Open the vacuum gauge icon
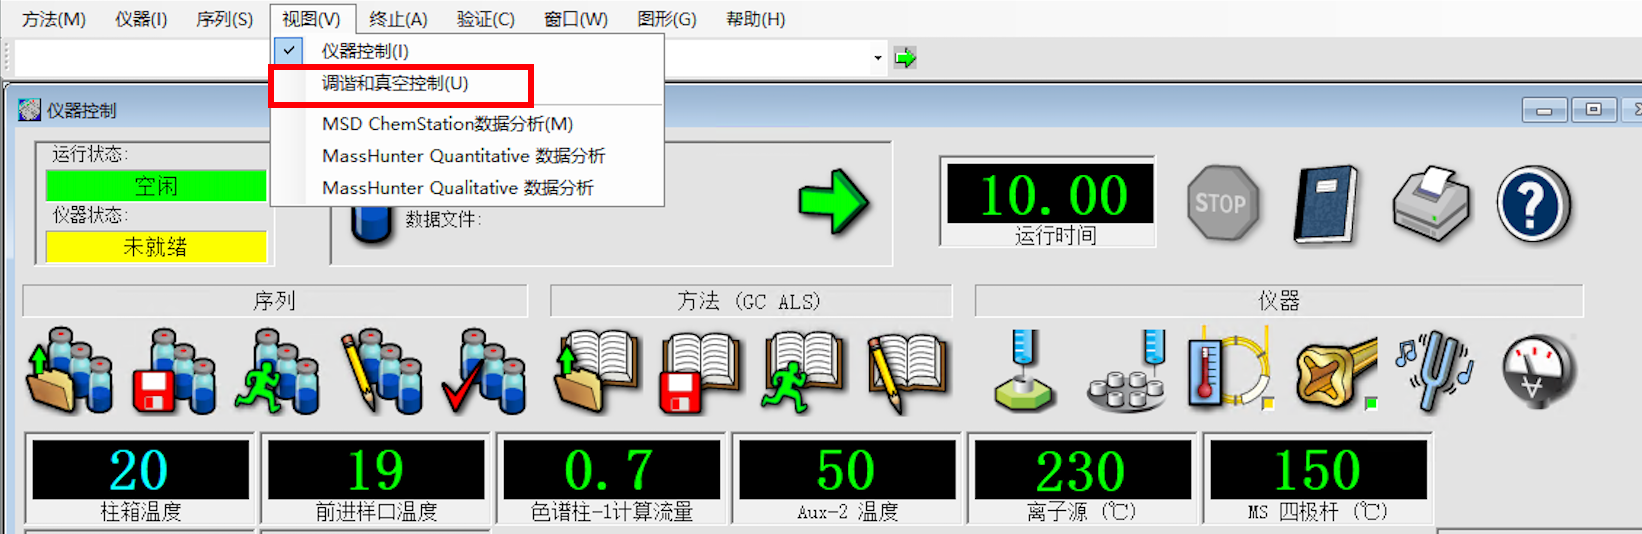 (1539, 372)
